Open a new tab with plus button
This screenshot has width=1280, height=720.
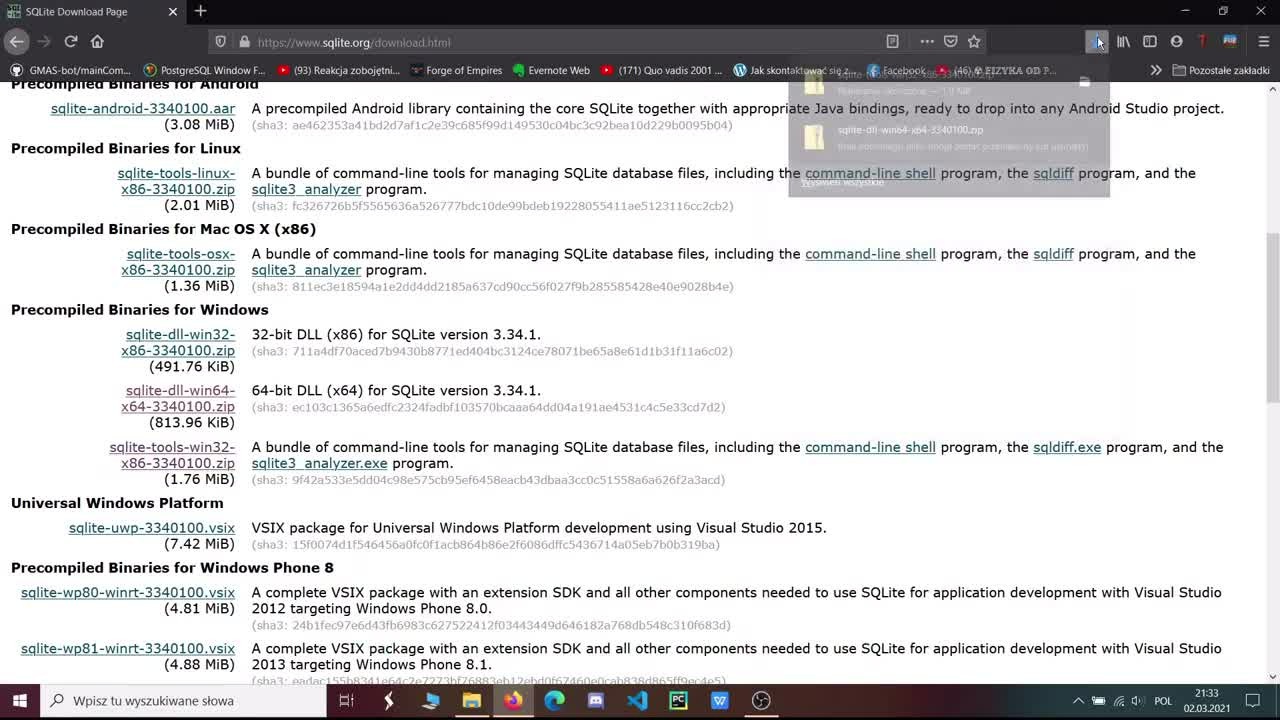pos(201,11)
